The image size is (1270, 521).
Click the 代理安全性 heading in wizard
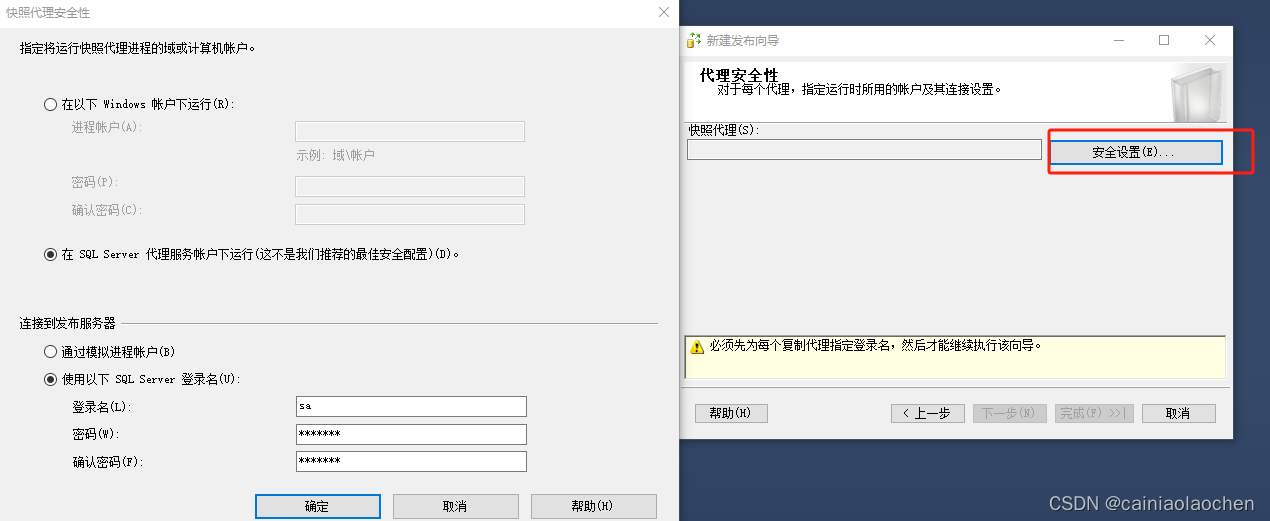[739, 75]
